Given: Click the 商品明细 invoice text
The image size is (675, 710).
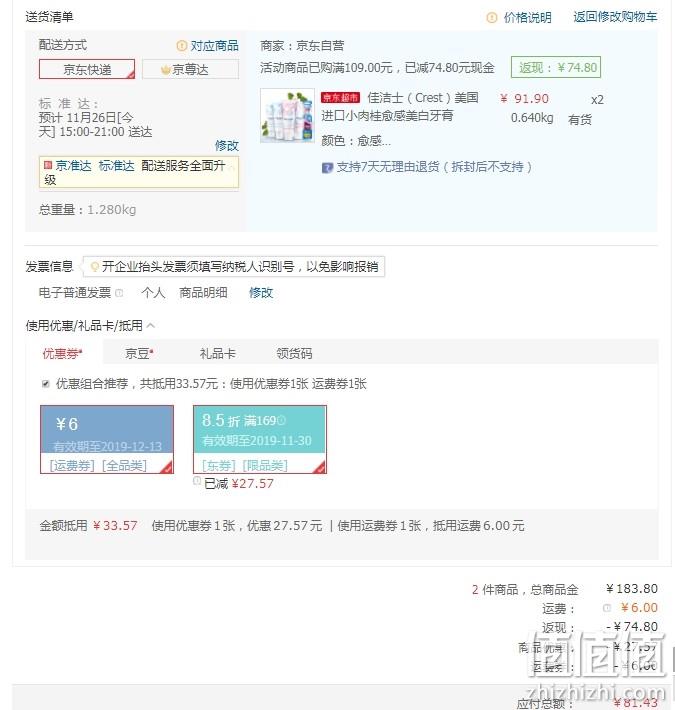Looking at the screenshot, I should click(203, 293).
